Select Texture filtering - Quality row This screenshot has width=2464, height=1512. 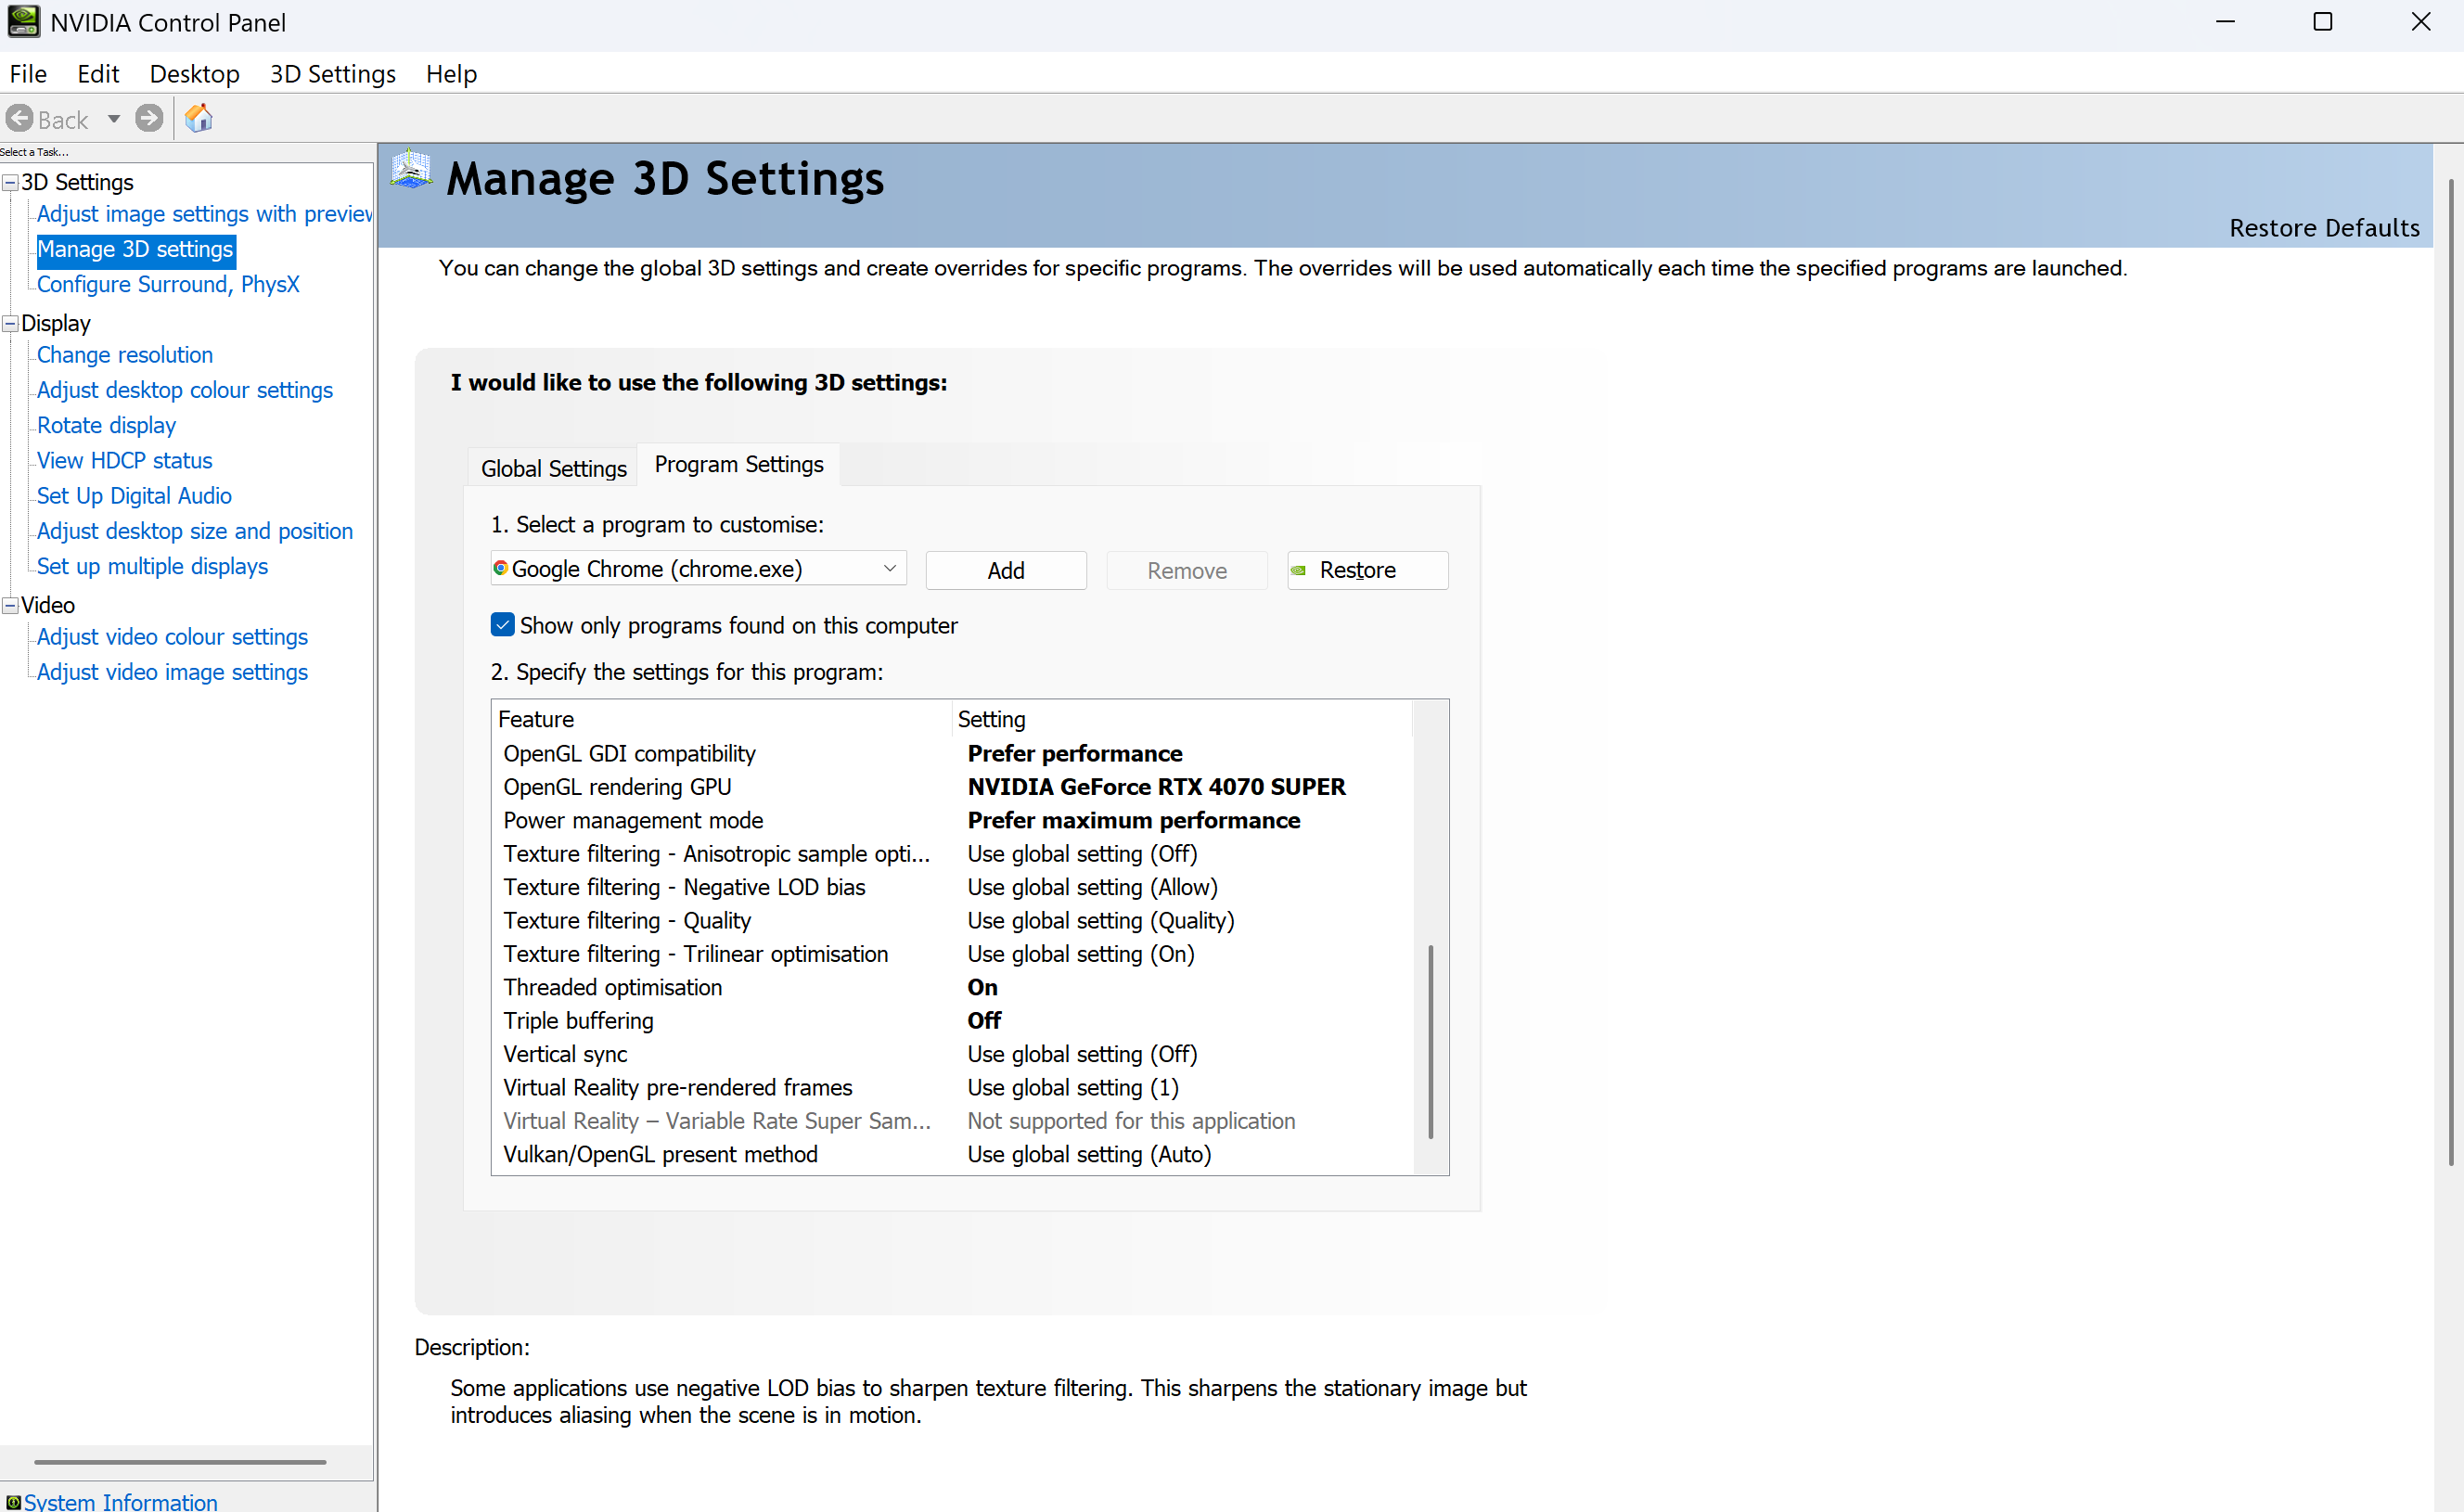[953, 920]
